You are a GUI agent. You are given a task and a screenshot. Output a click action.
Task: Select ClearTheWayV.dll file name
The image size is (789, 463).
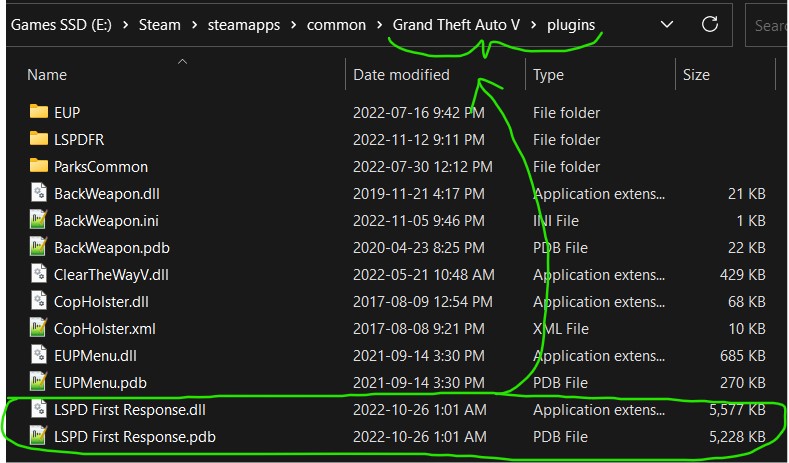coord(111,275)
